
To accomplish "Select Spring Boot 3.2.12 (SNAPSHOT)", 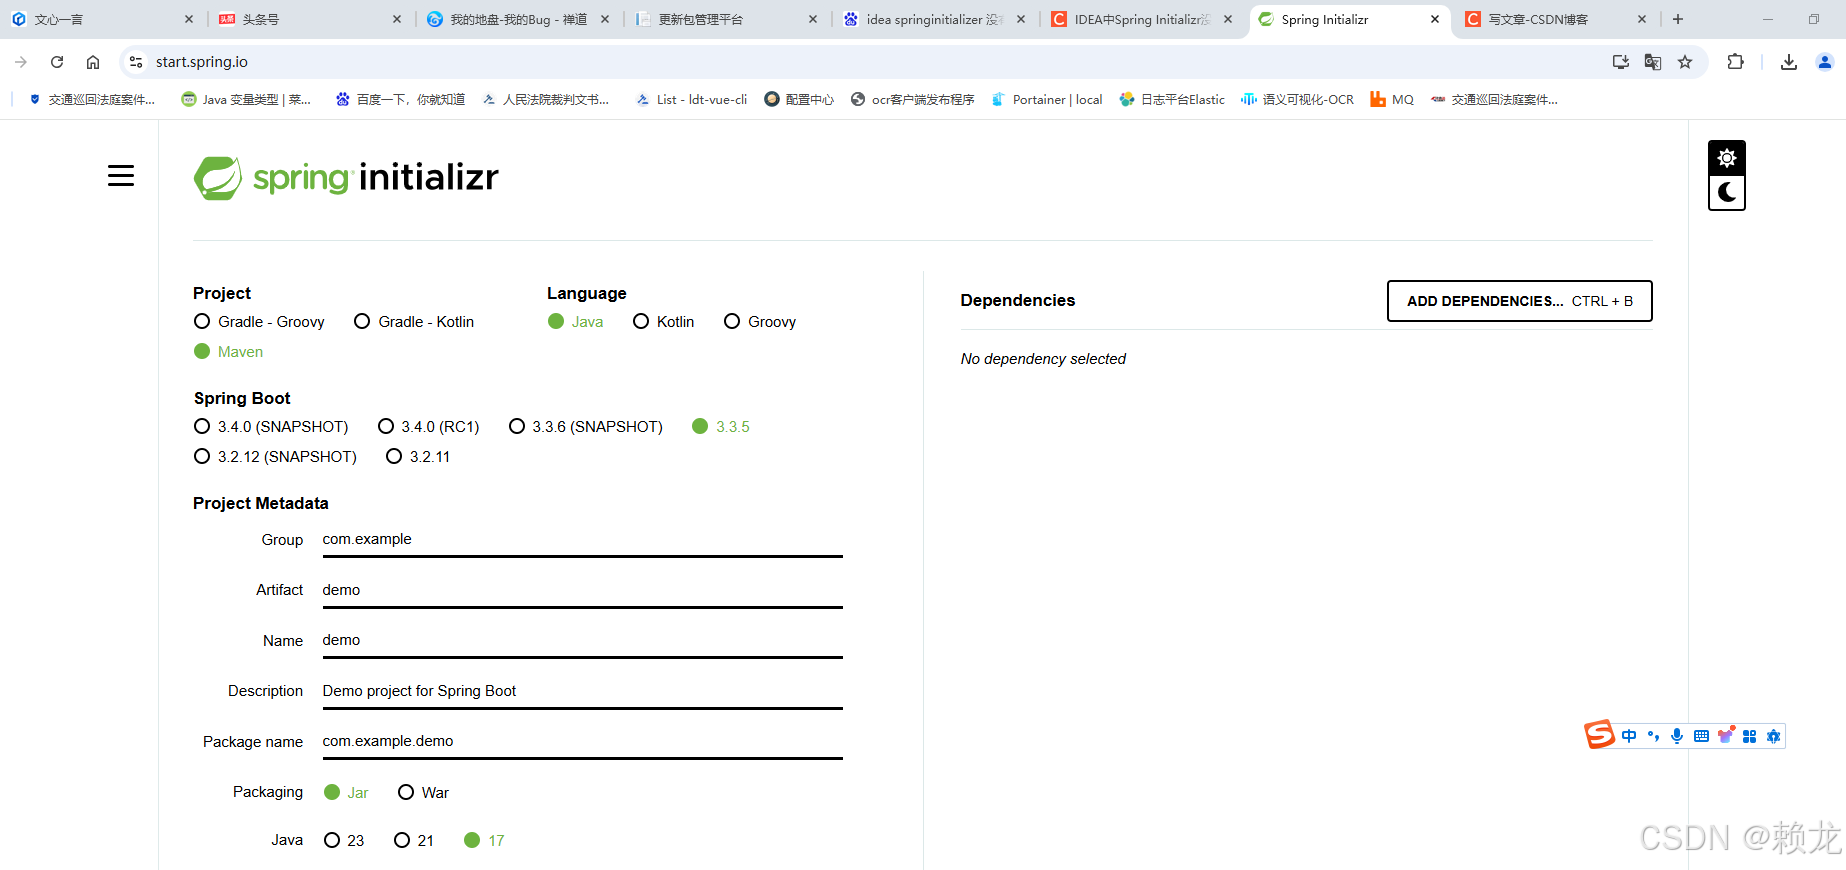I will (275, 456).
